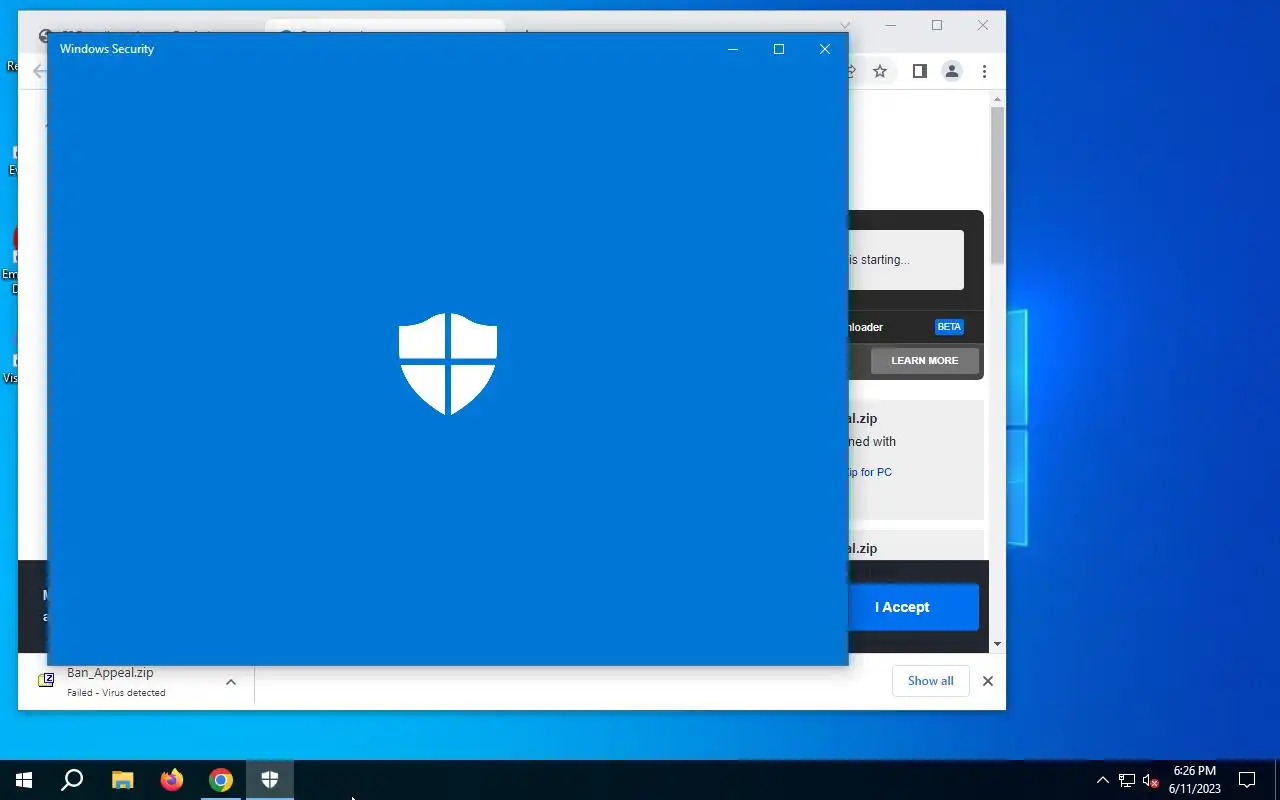Show hidden system tray icons
1280x800 pixels.
[1103, 780]
